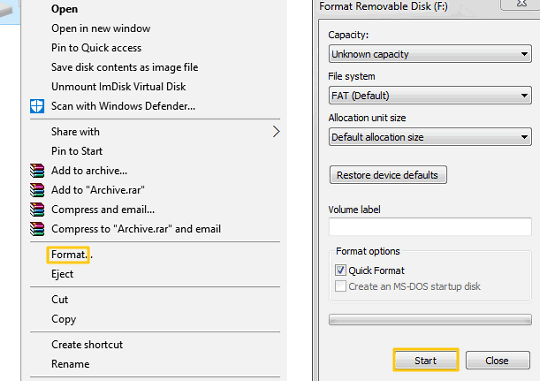Image resolution: width=540 pixels, height=381 pixels.
Task: Choose Rename in the context menu
Action: pyautogui.click(x=70, y=364)
